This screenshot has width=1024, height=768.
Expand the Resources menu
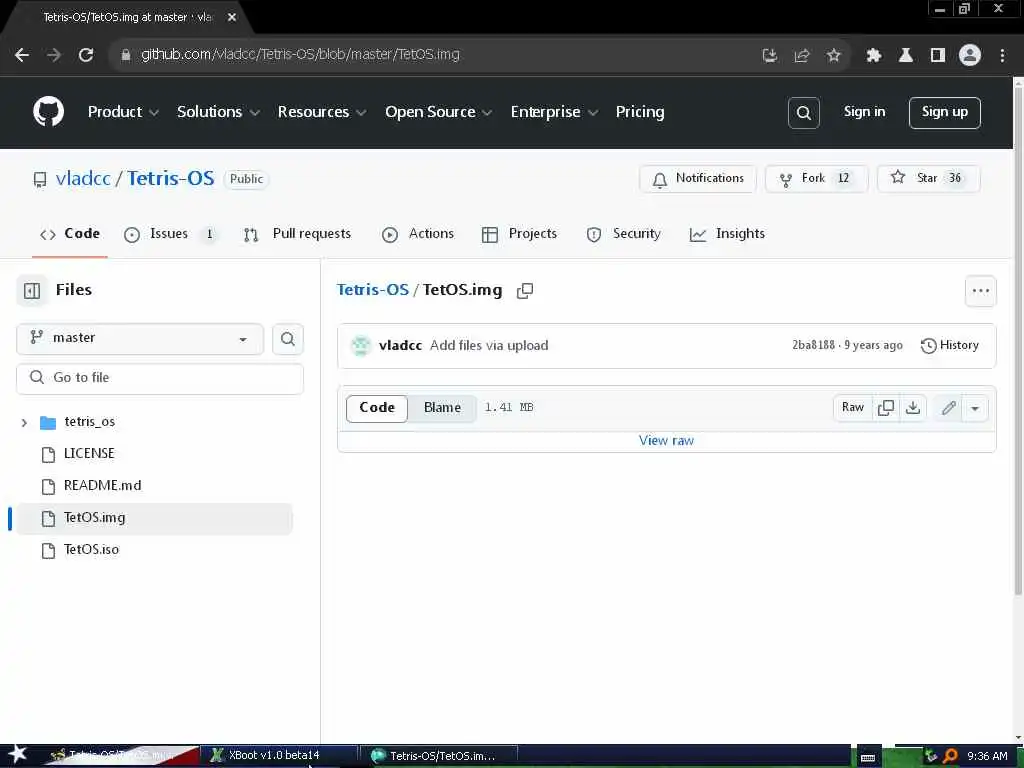[x=321, y=112]
